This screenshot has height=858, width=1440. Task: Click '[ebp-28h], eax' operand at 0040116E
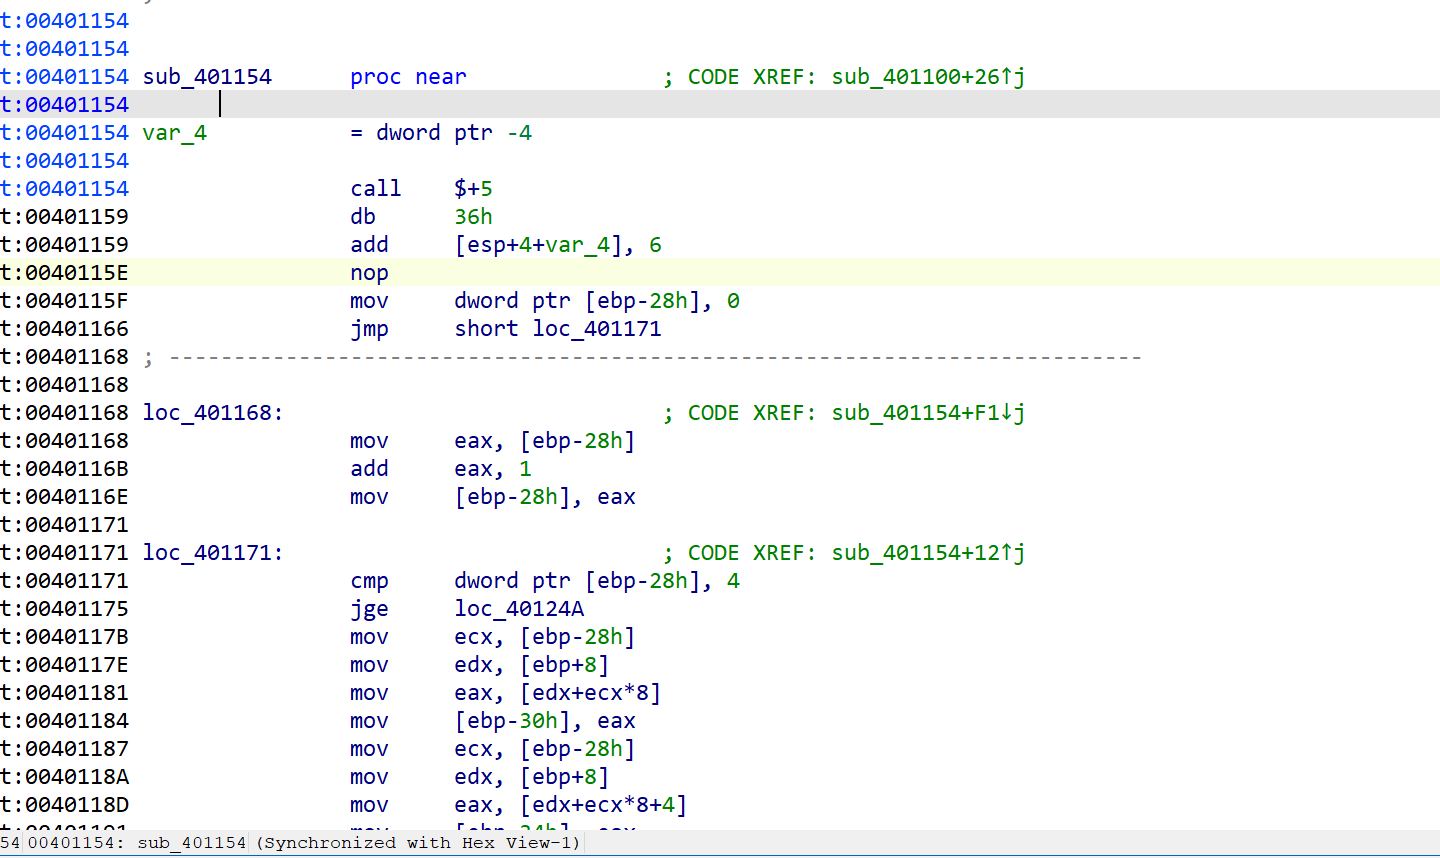pos(545,497)
